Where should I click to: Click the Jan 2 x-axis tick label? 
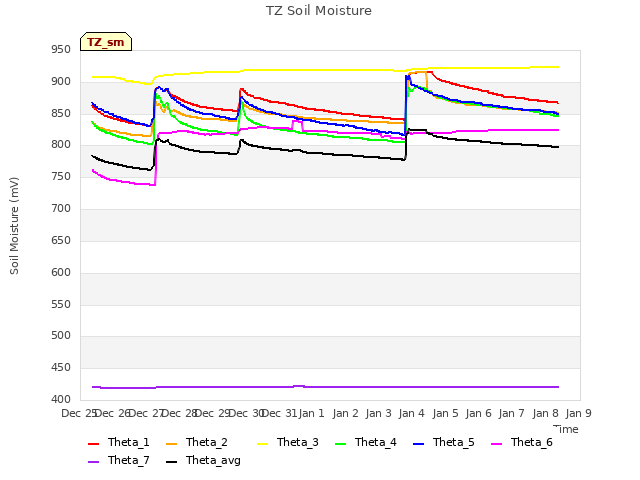(x=345, y=413)
